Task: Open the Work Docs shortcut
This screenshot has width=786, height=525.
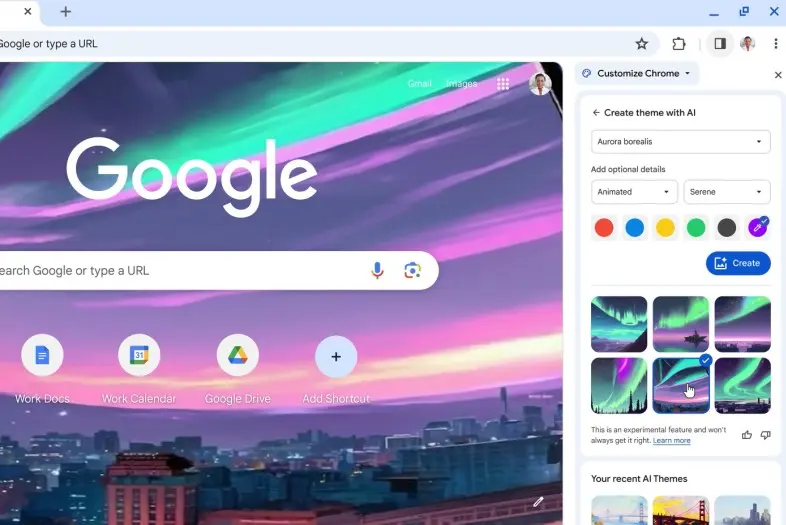Action: click(42, 356)
